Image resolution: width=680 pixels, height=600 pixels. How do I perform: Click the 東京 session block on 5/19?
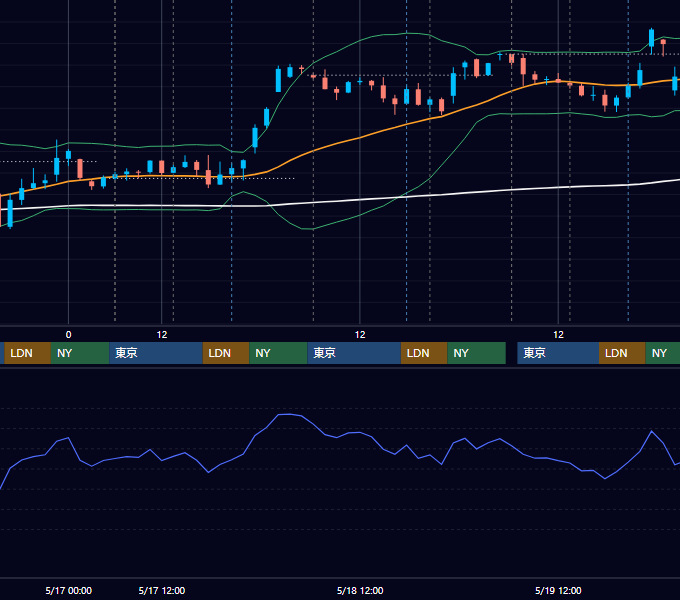click(558, 353)
